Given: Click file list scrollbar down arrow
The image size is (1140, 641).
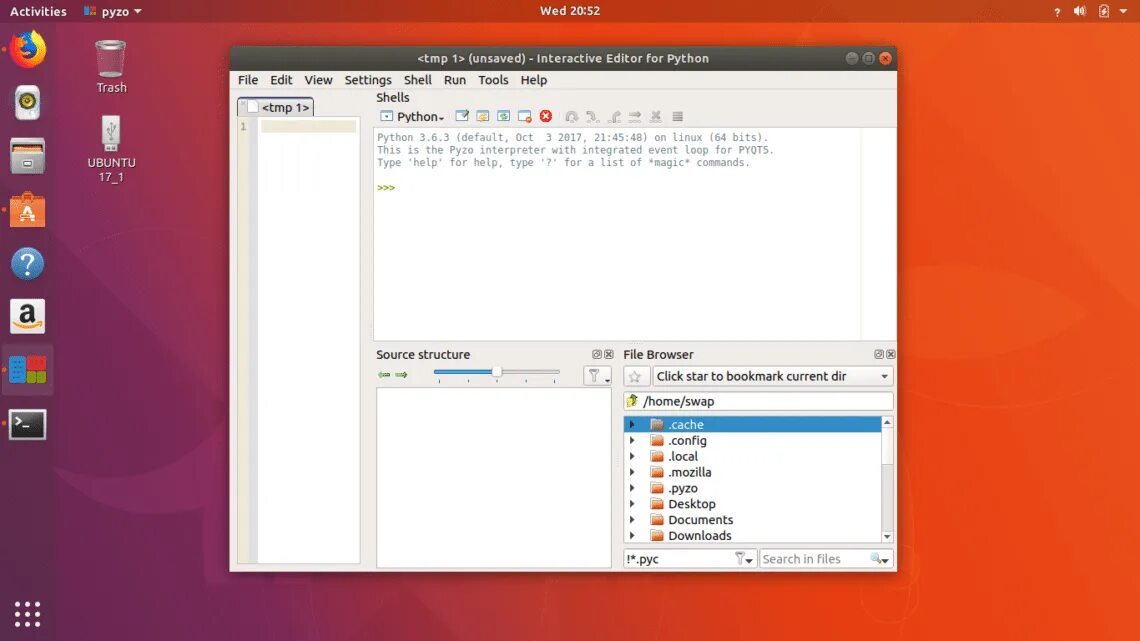Looking at the screenshot, I should [887, 537].
